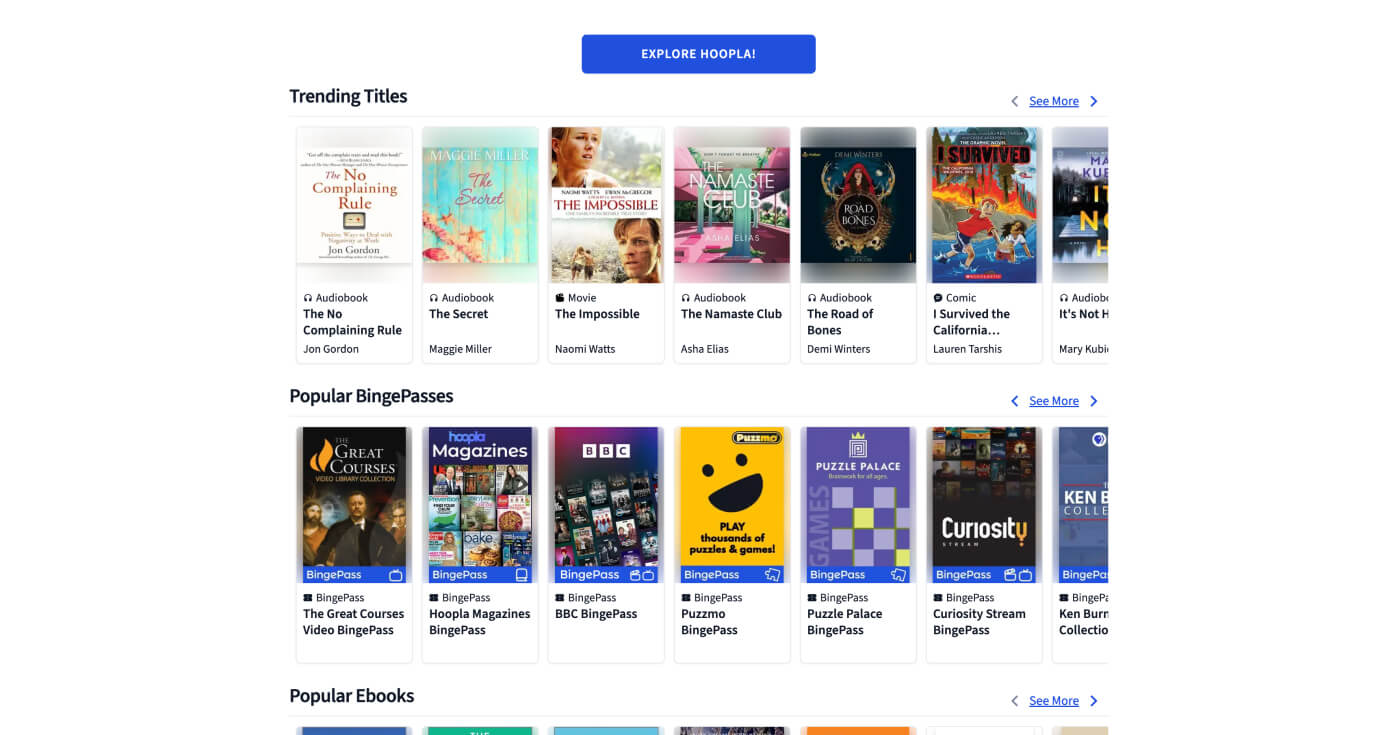Open The No Complaining Rule cover
The image size is (1400, 735).
(x=354, y=205)
